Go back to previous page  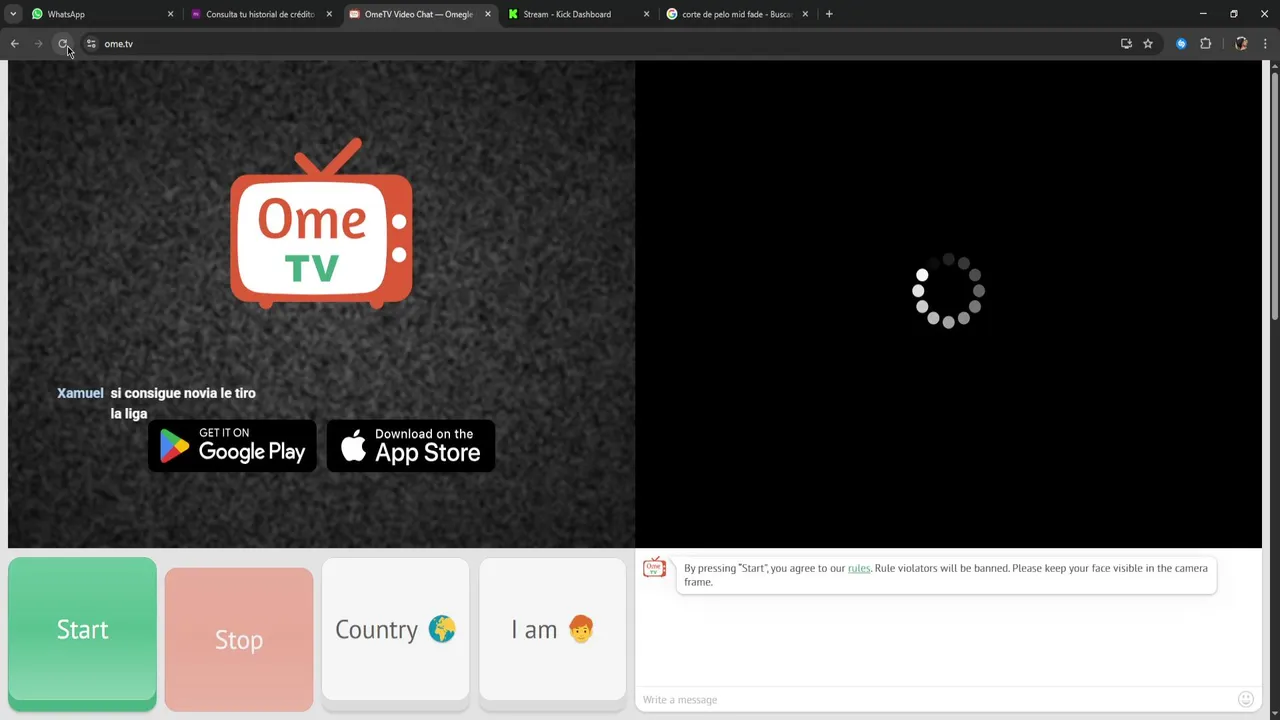[x=15, y=44]
